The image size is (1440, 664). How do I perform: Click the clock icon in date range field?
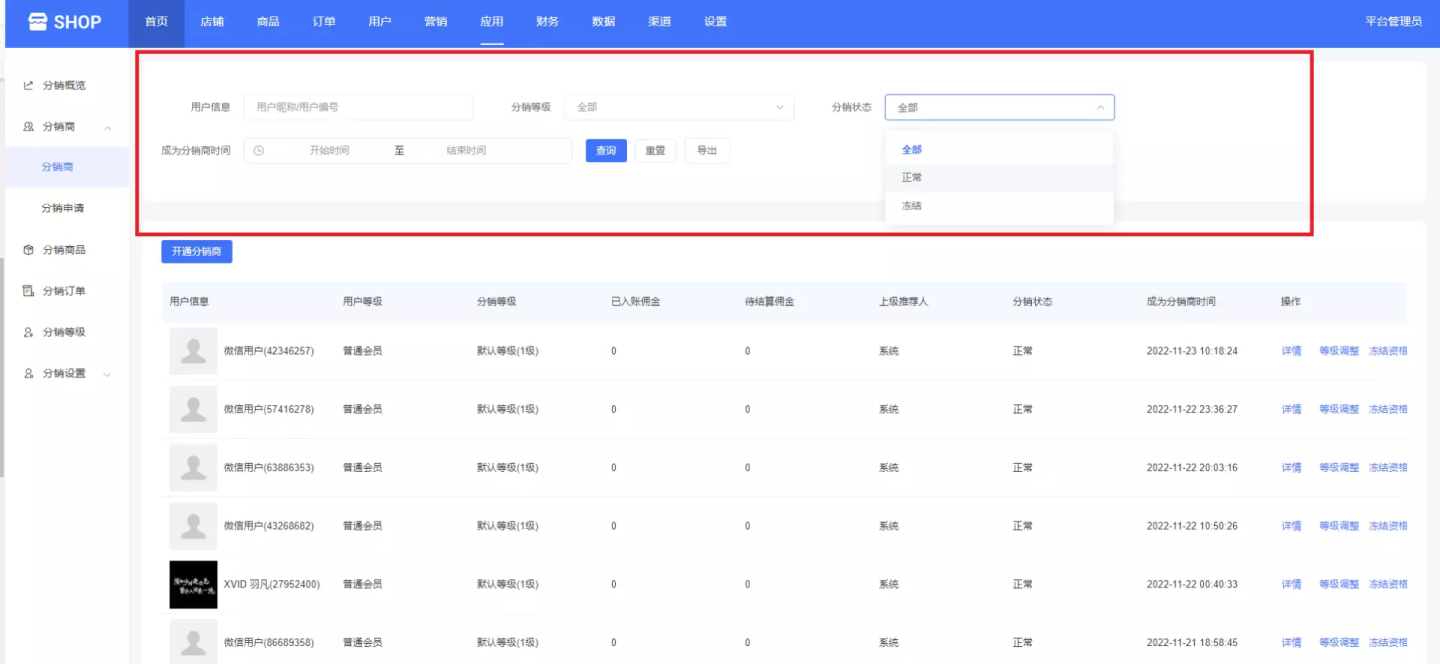click(259, 151)
